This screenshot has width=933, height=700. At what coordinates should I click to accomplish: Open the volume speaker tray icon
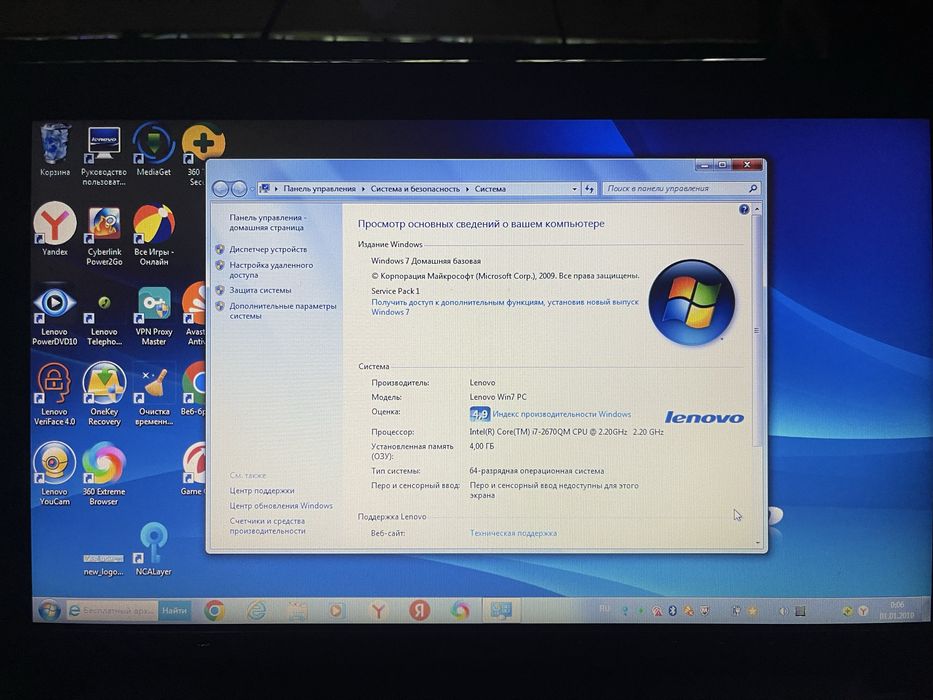(x=783, y=611)
